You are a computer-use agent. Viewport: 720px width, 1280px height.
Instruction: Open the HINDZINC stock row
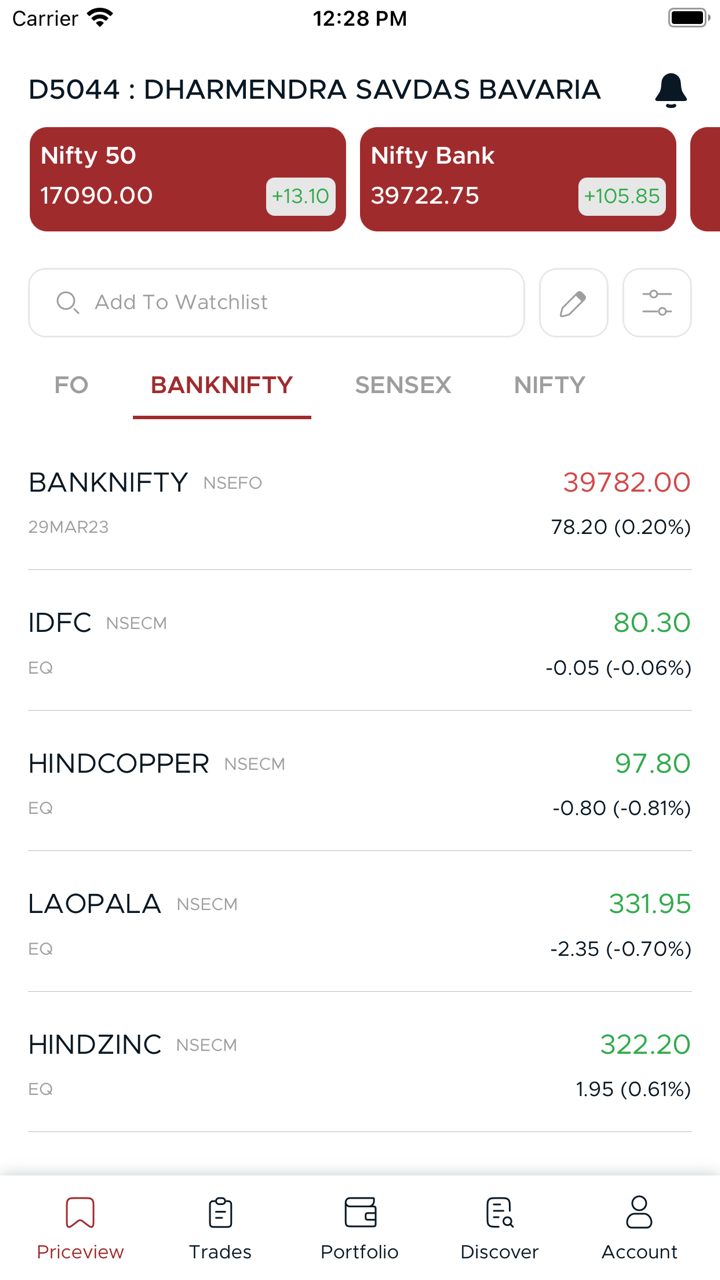pyautogui.click(x=359, y=1064)
